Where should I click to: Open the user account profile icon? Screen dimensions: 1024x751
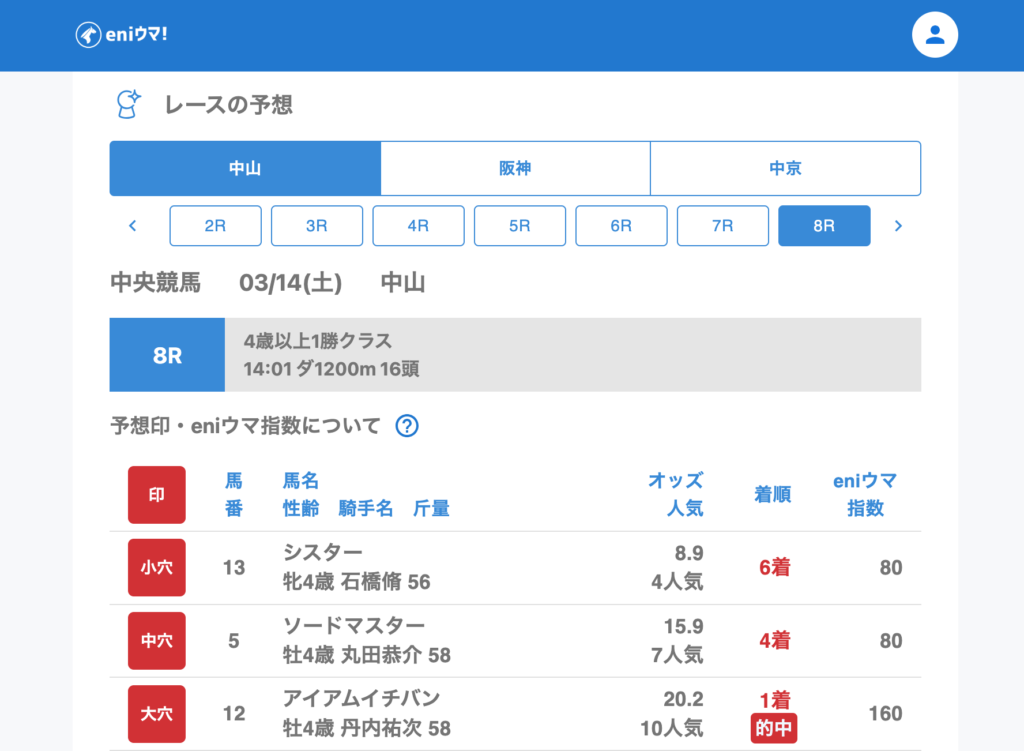point(935,35)
